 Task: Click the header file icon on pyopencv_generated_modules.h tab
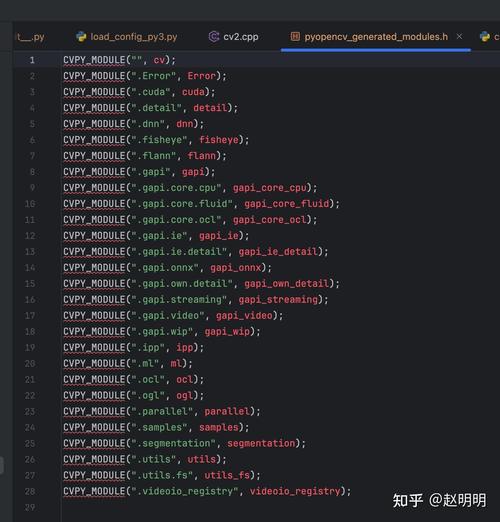295,36
